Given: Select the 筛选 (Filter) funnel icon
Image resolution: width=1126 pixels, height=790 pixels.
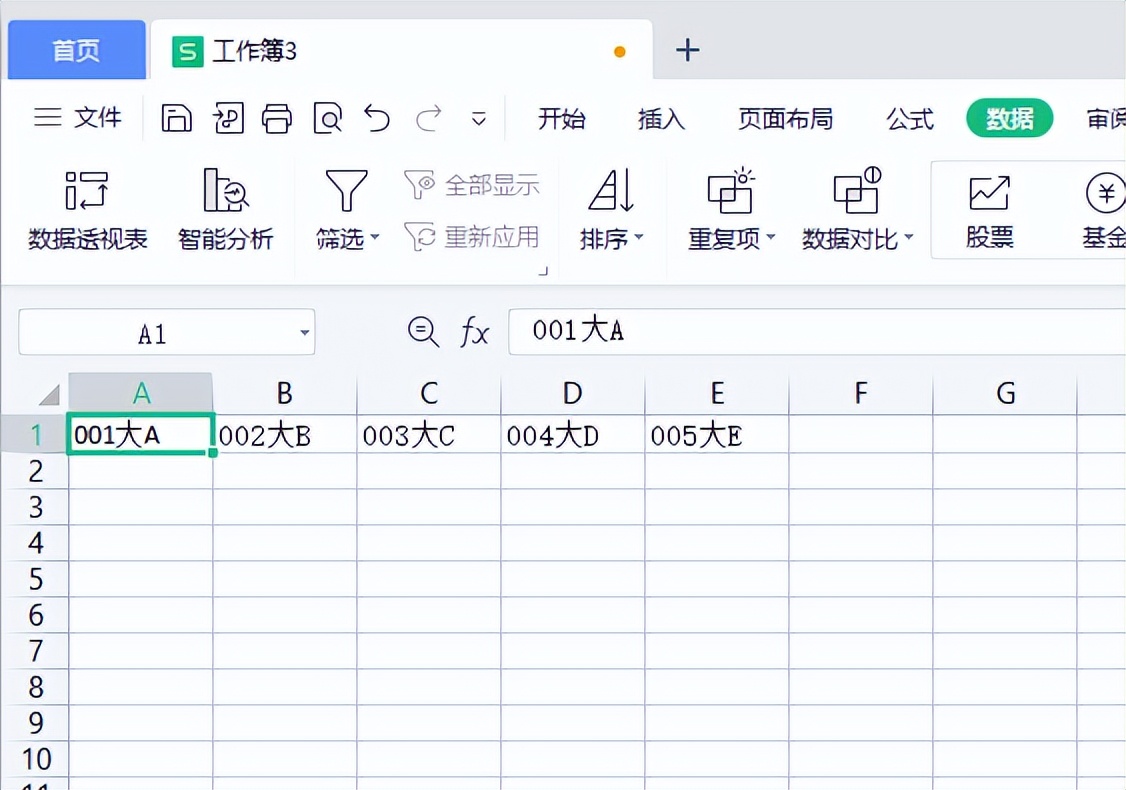Looking at the screenshot, I should coord(344,190).
